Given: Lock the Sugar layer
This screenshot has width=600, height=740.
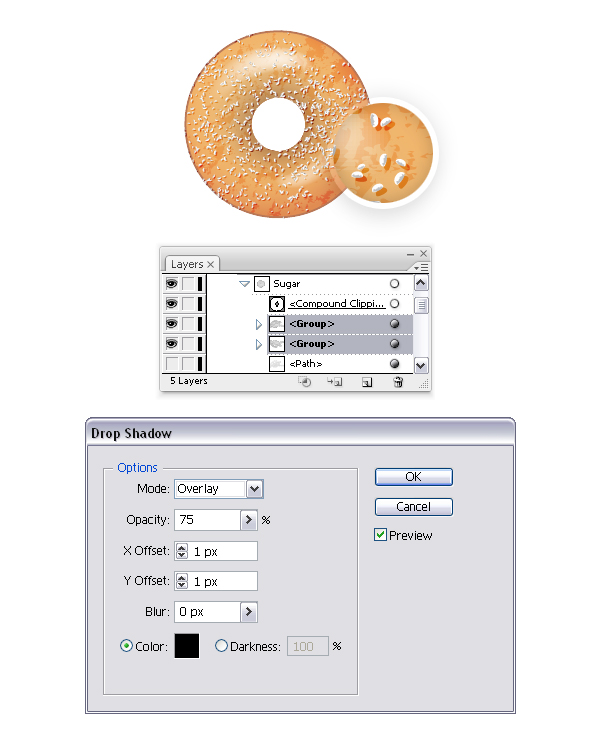Looking at the screenshot, I should 188,284.
